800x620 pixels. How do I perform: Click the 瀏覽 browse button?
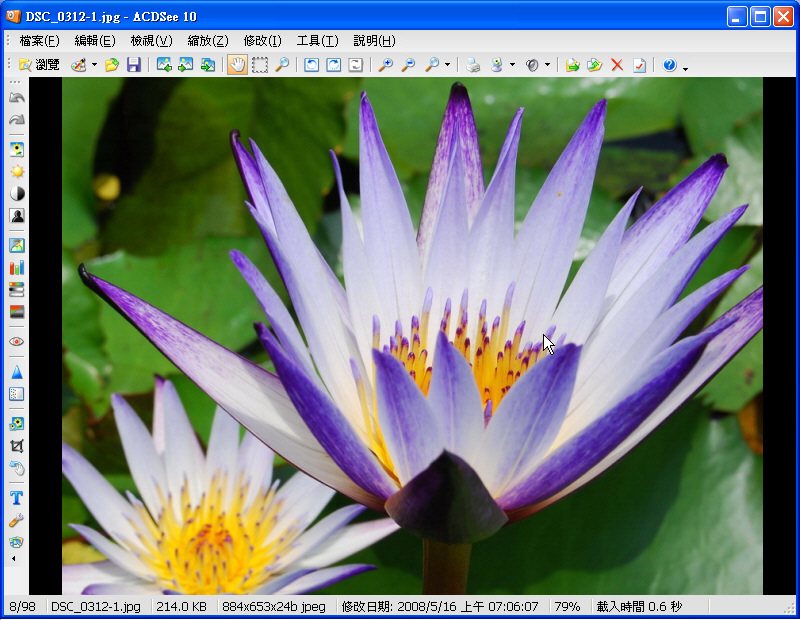[38, 65]
